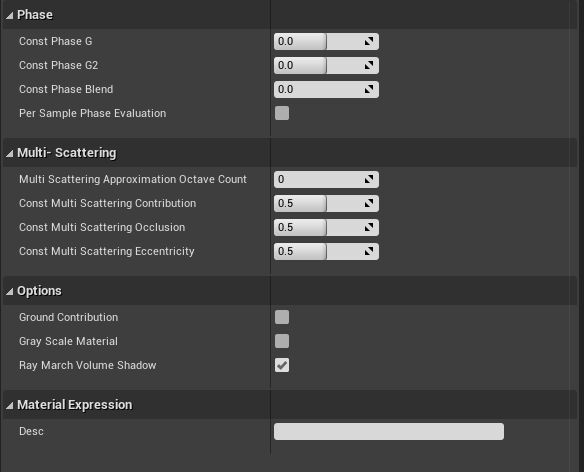Image resolution: width=584 pixels, height=472 pixels.
Task: Enable Per Sample Phase Evaluation checkbox
Action: tap(282, 113)
